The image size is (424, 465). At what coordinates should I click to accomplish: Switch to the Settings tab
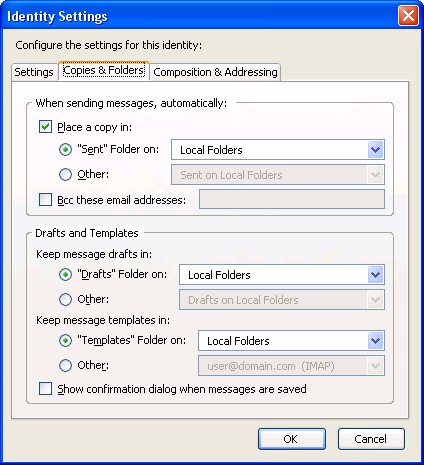(34, 72)
